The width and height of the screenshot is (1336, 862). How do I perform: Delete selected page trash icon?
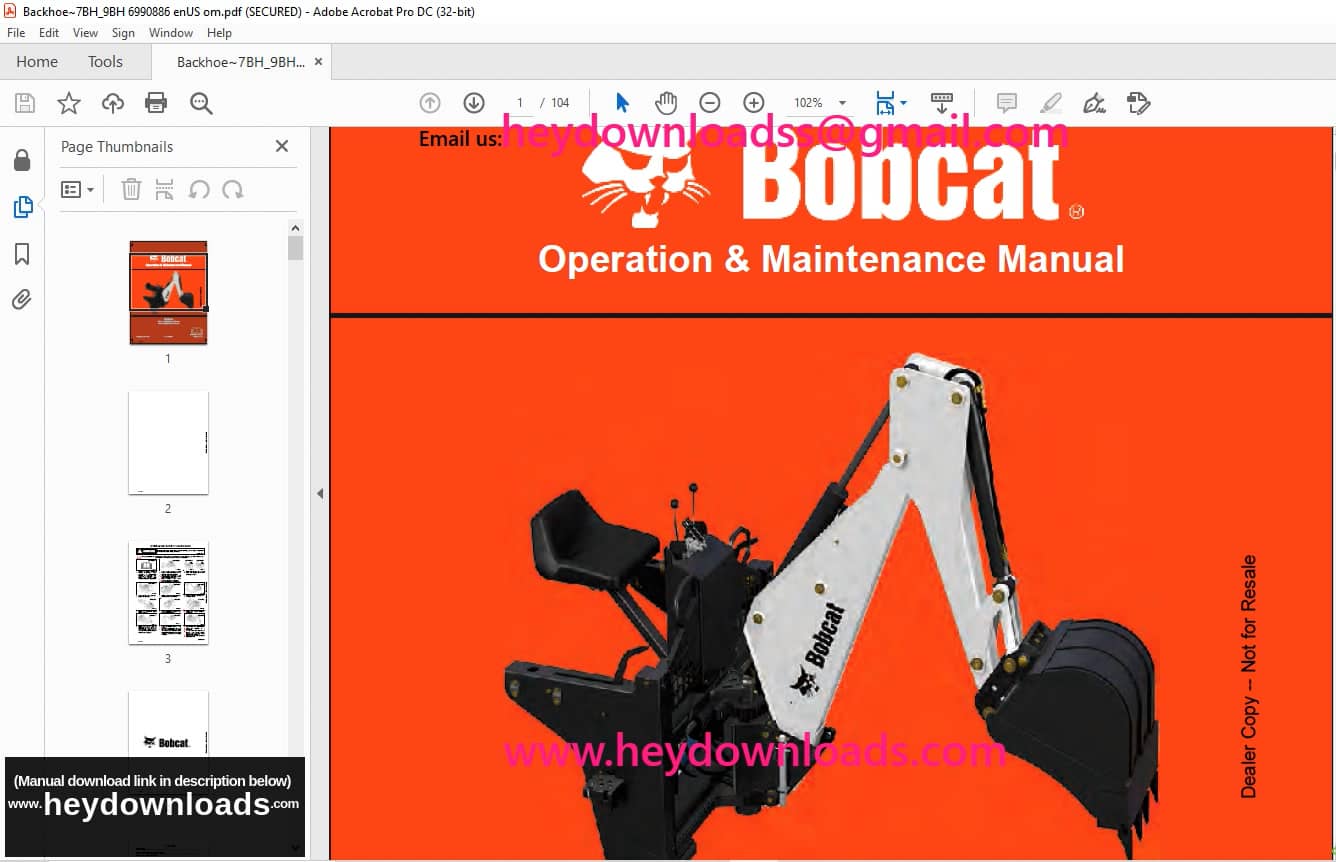click(x=131, y=189)
